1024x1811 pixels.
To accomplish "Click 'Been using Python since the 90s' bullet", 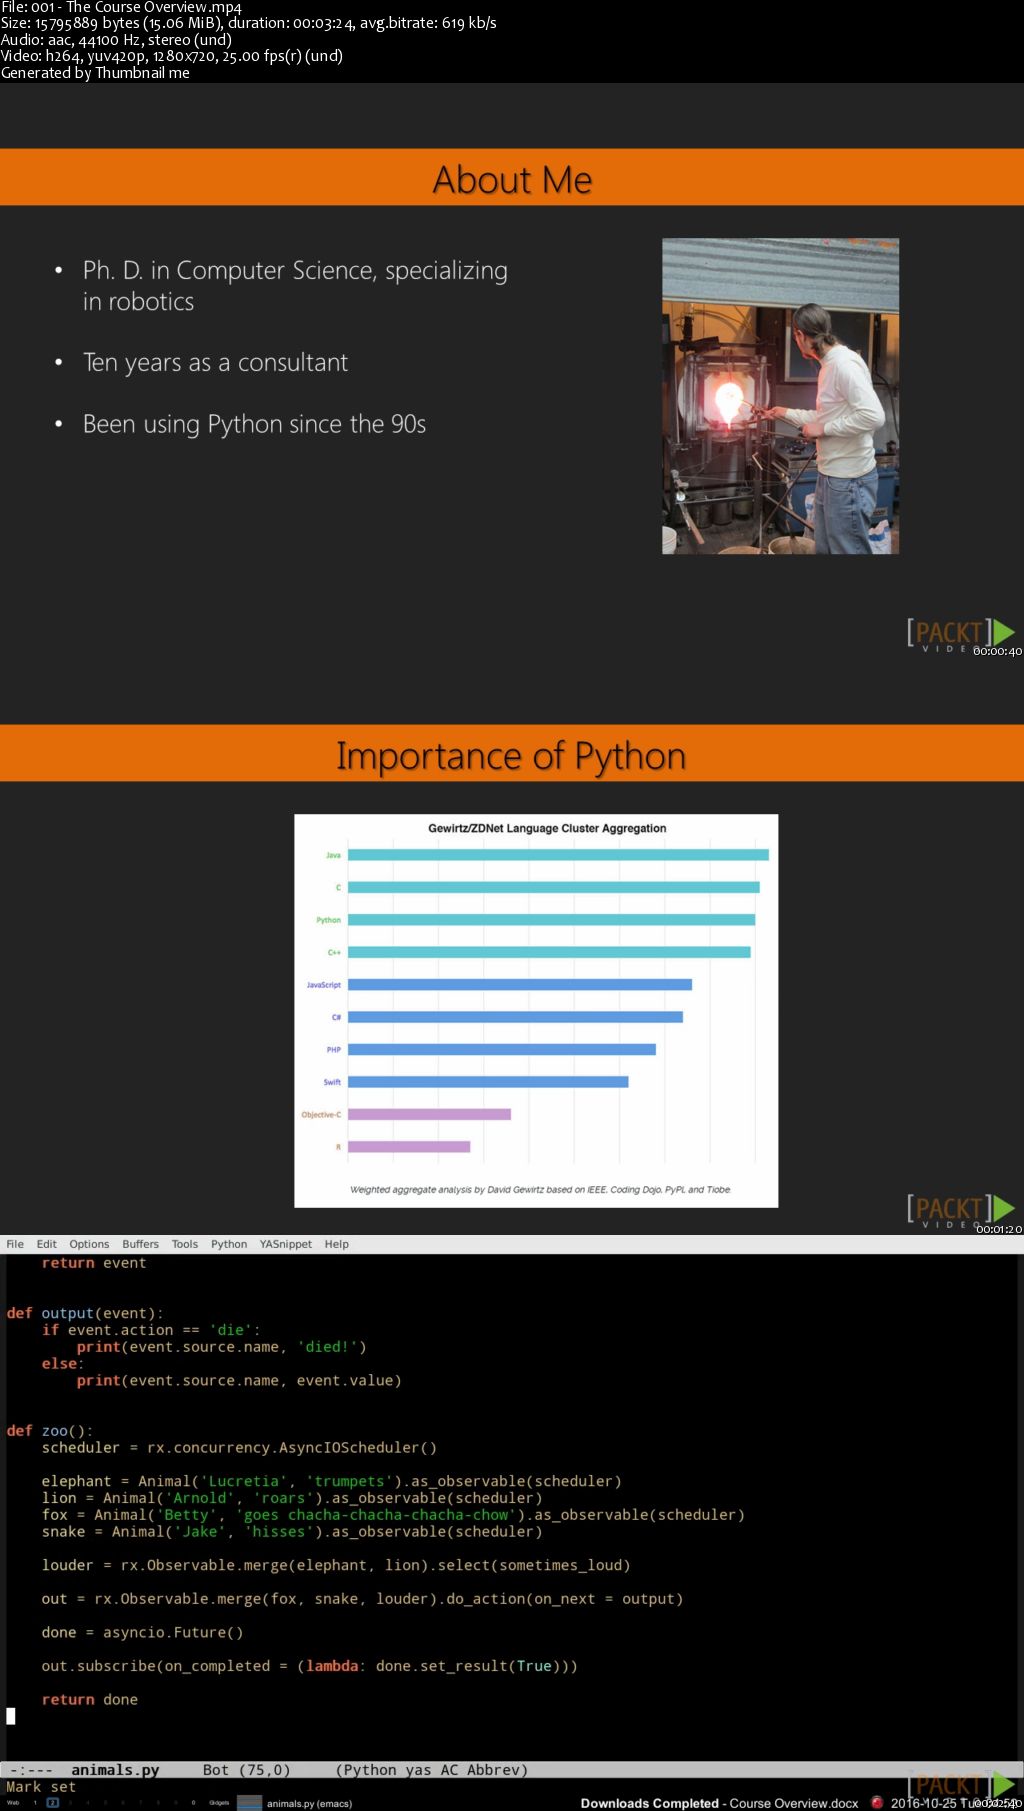I will click(254, 425).
